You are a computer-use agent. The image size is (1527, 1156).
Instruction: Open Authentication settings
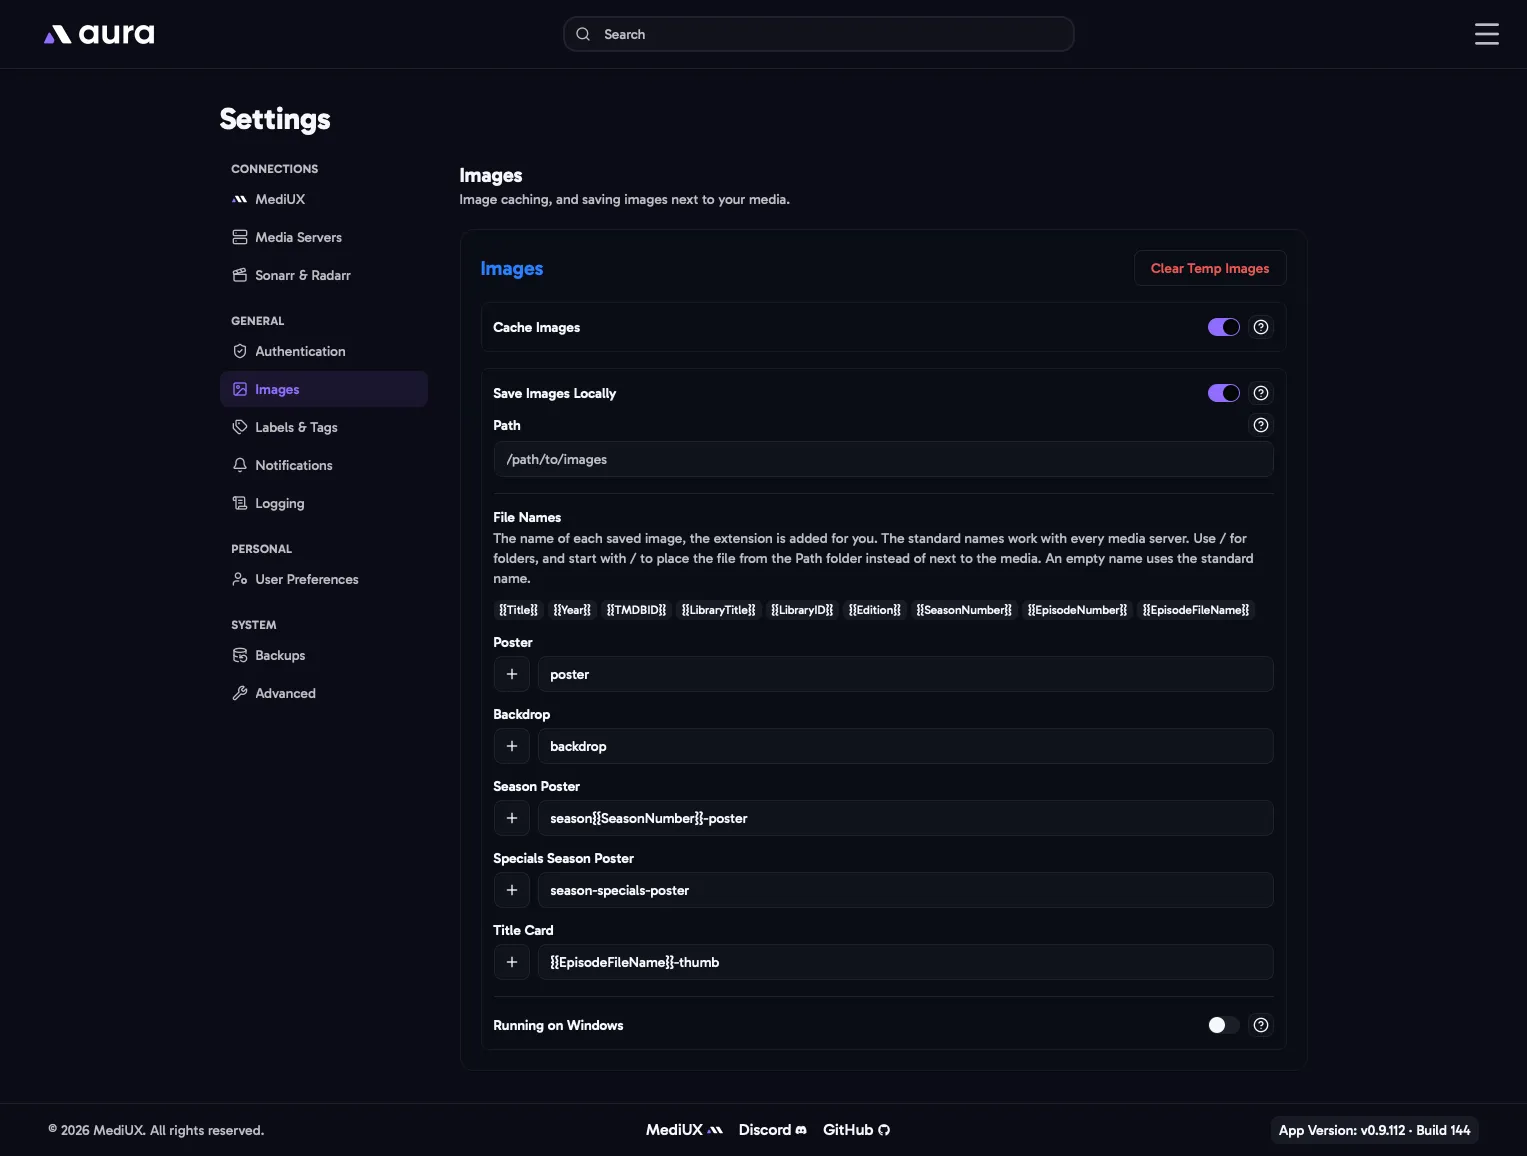[x=324, y=351]
